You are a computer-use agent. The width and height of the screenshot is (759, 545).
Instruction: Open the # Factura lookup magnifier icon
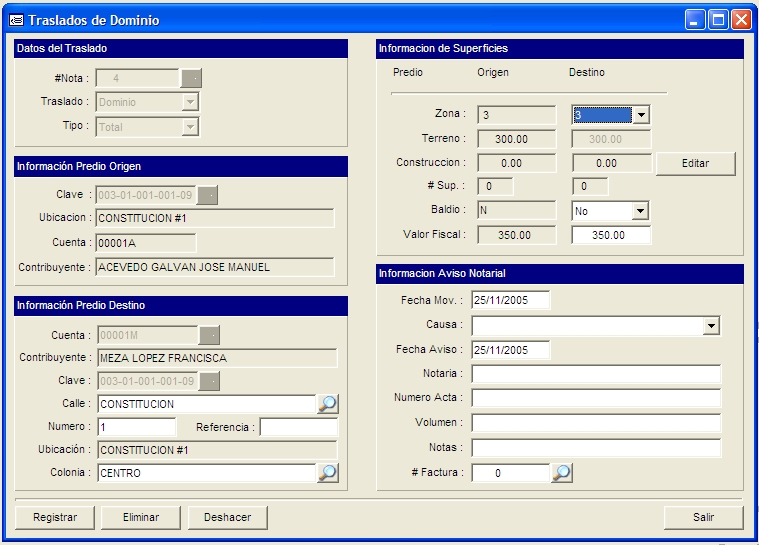(562, 473)
